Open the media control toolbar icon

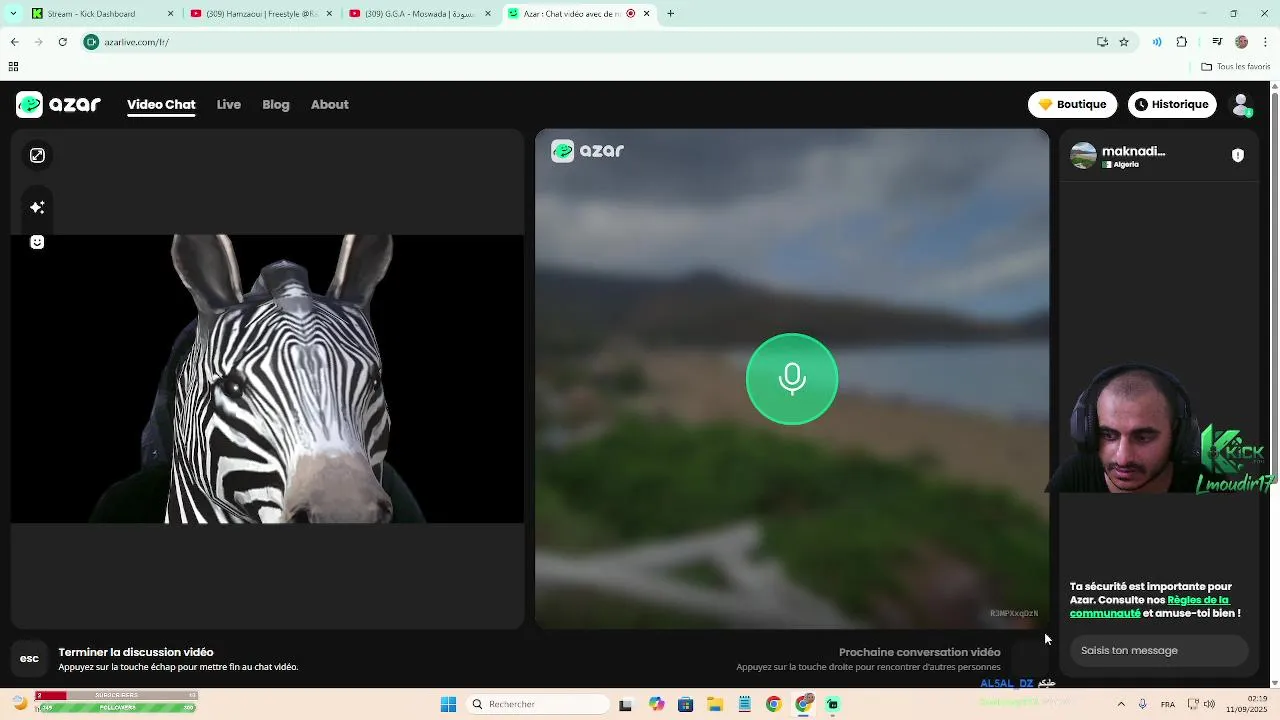click(1217, 42)
